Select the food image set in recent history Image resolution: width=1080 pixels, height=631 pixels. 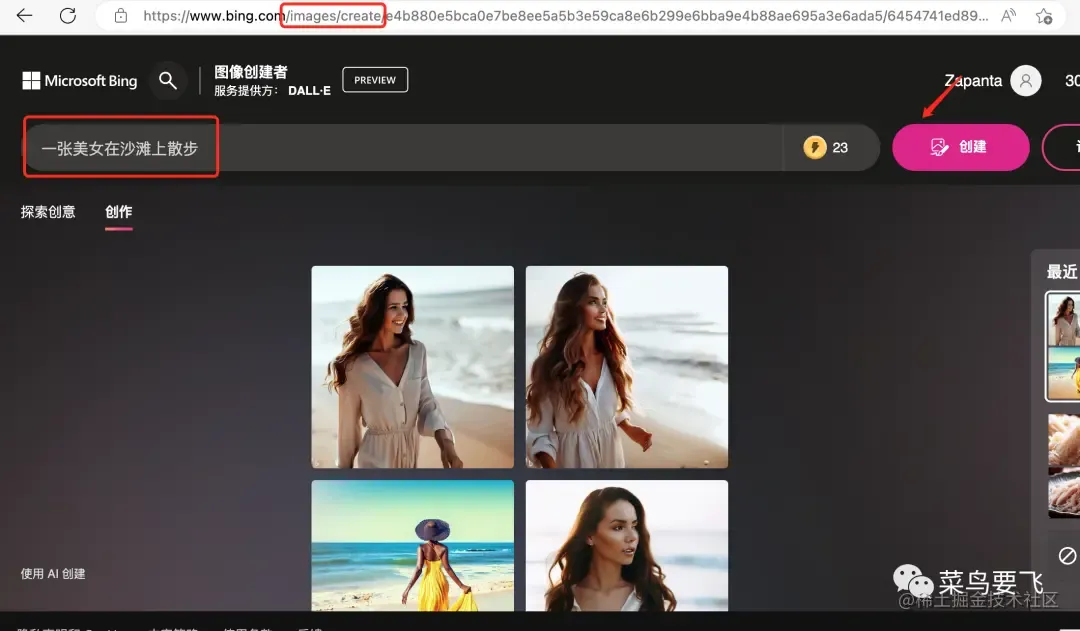(1064, 466)
